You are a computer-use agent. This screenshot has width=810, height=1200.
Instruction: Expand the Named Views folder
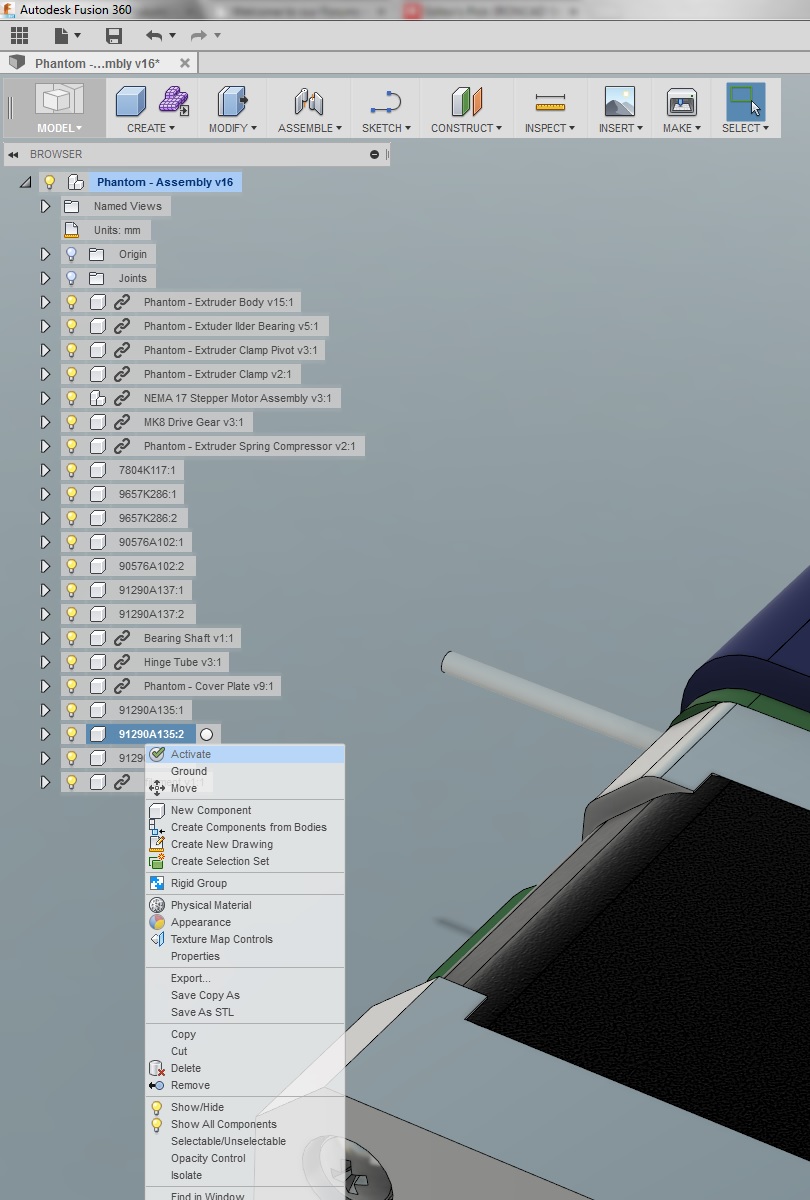coord(45,206)
